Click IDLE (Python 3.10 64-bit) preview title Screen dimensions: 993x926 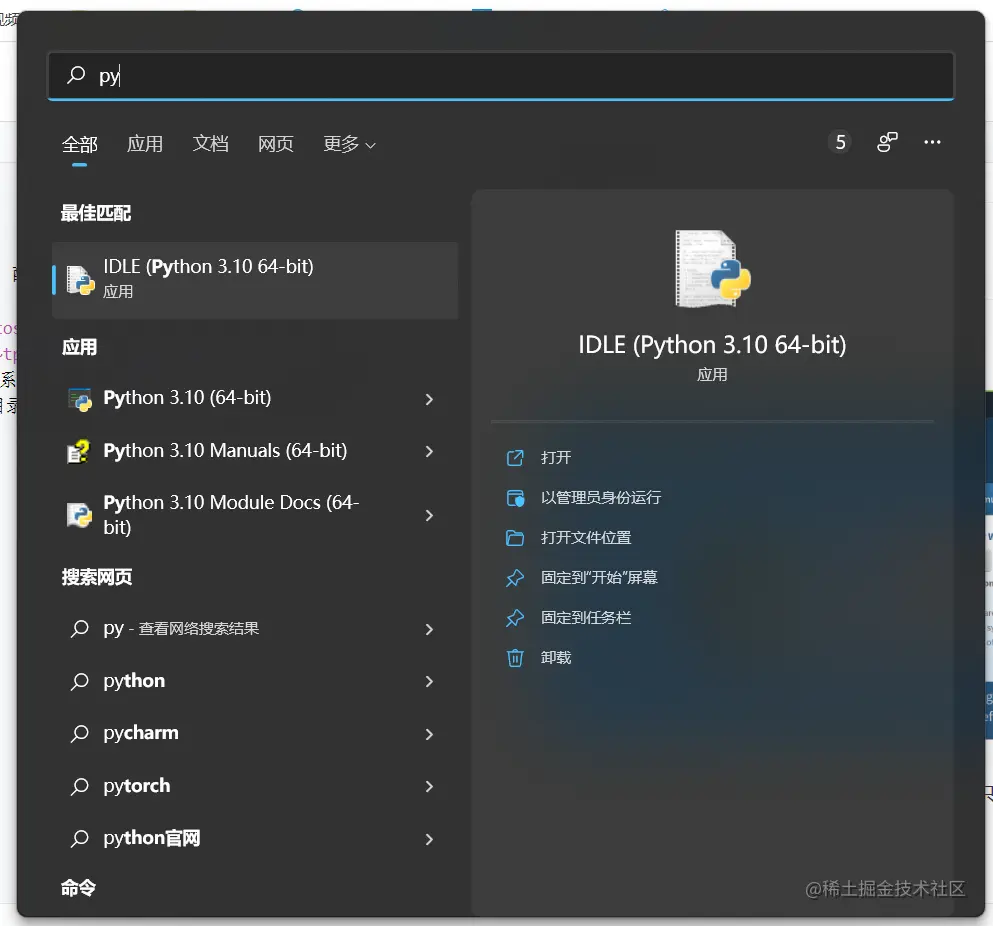pyautogui.click(x=712, y=345)
